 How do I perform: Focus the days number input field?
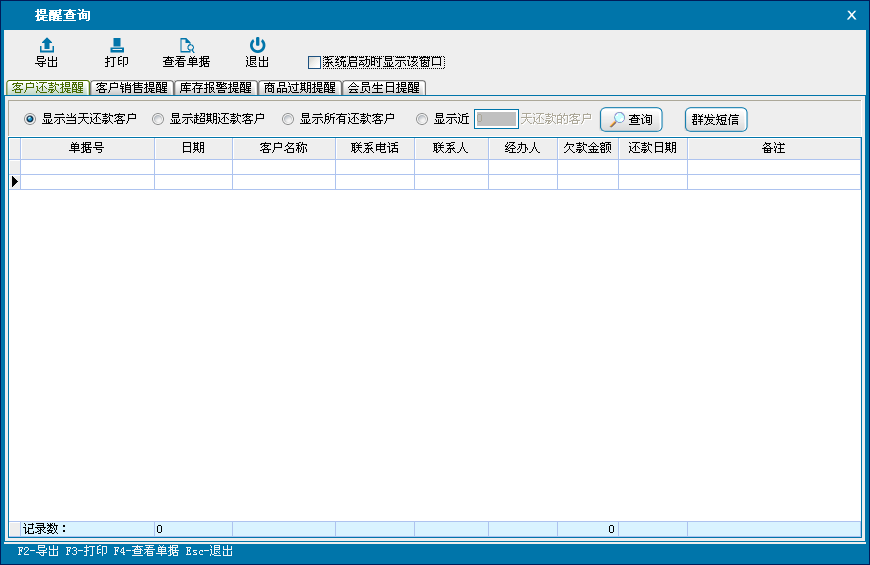pos(496,119)
